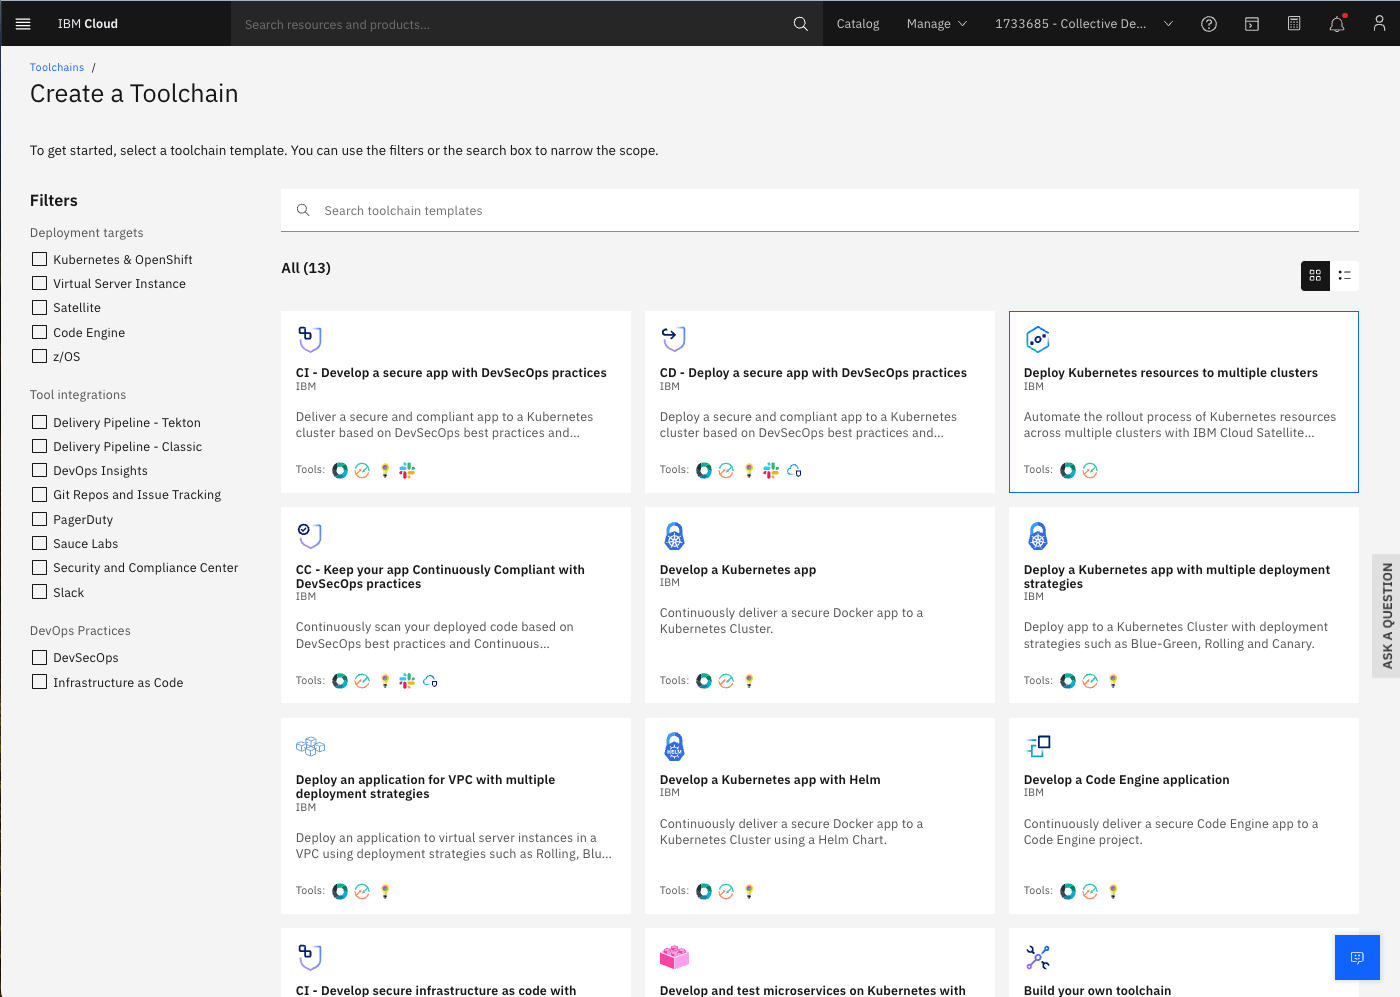The image size is (1400, 997).
Task: Click the blue chat feedback button
Action: click(x=1357, y=958)
